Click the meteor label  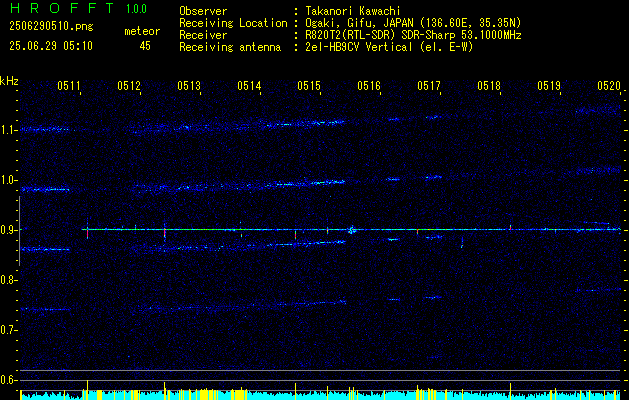click(x=142, y=31)
